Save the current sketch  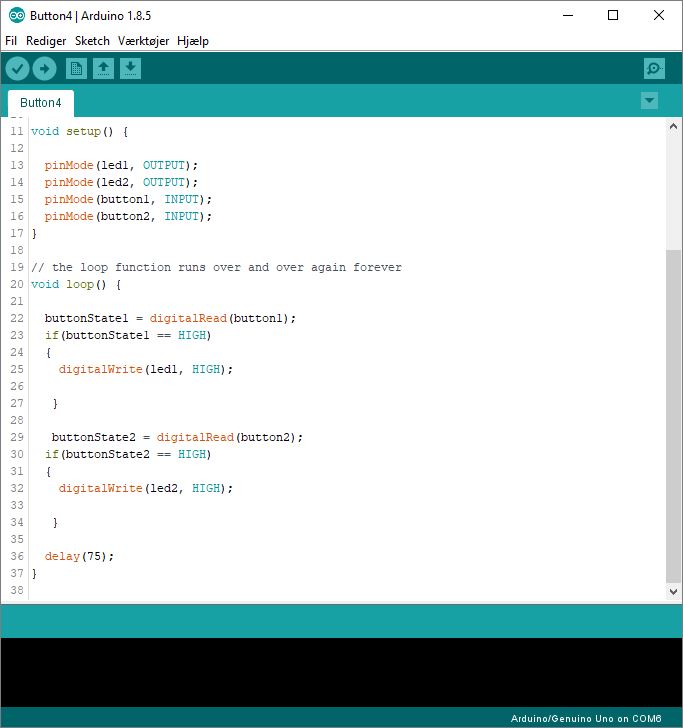[x=130, y=69]
